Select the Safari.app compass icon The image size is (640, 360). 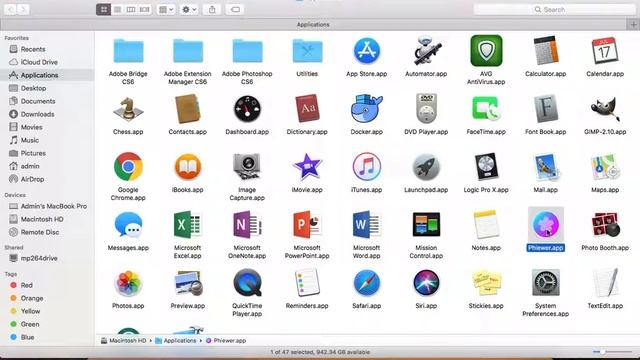(x=367, y=282)
